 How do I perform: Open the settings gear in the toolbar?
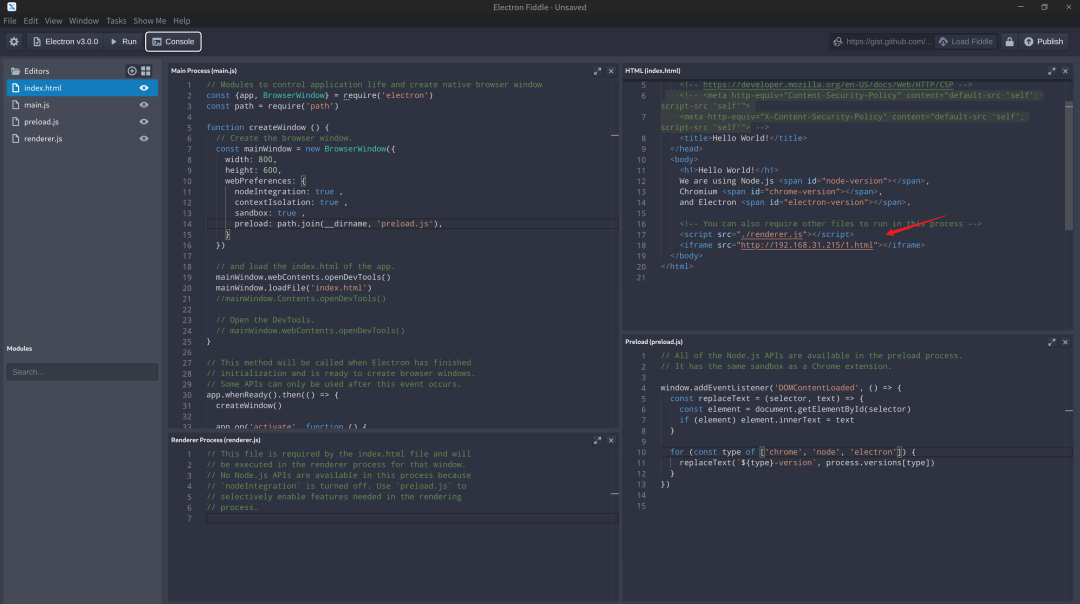tap(14, 41)
